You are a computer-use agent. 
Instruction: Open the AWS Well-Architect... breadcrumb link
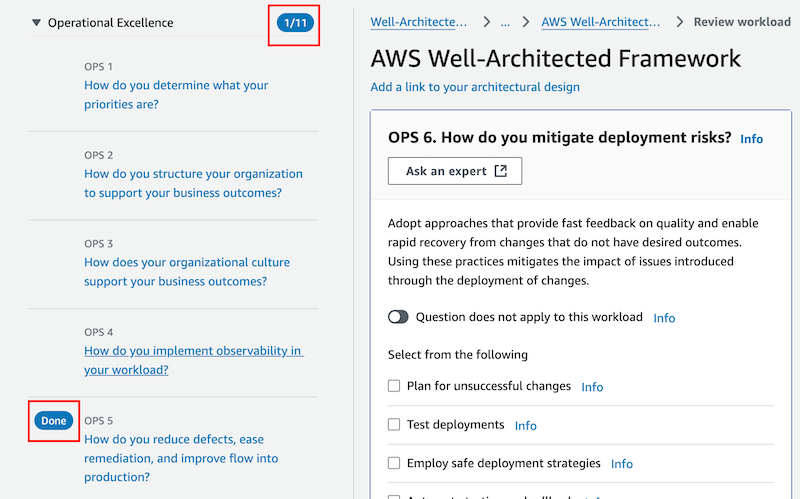tap(601, 22)
